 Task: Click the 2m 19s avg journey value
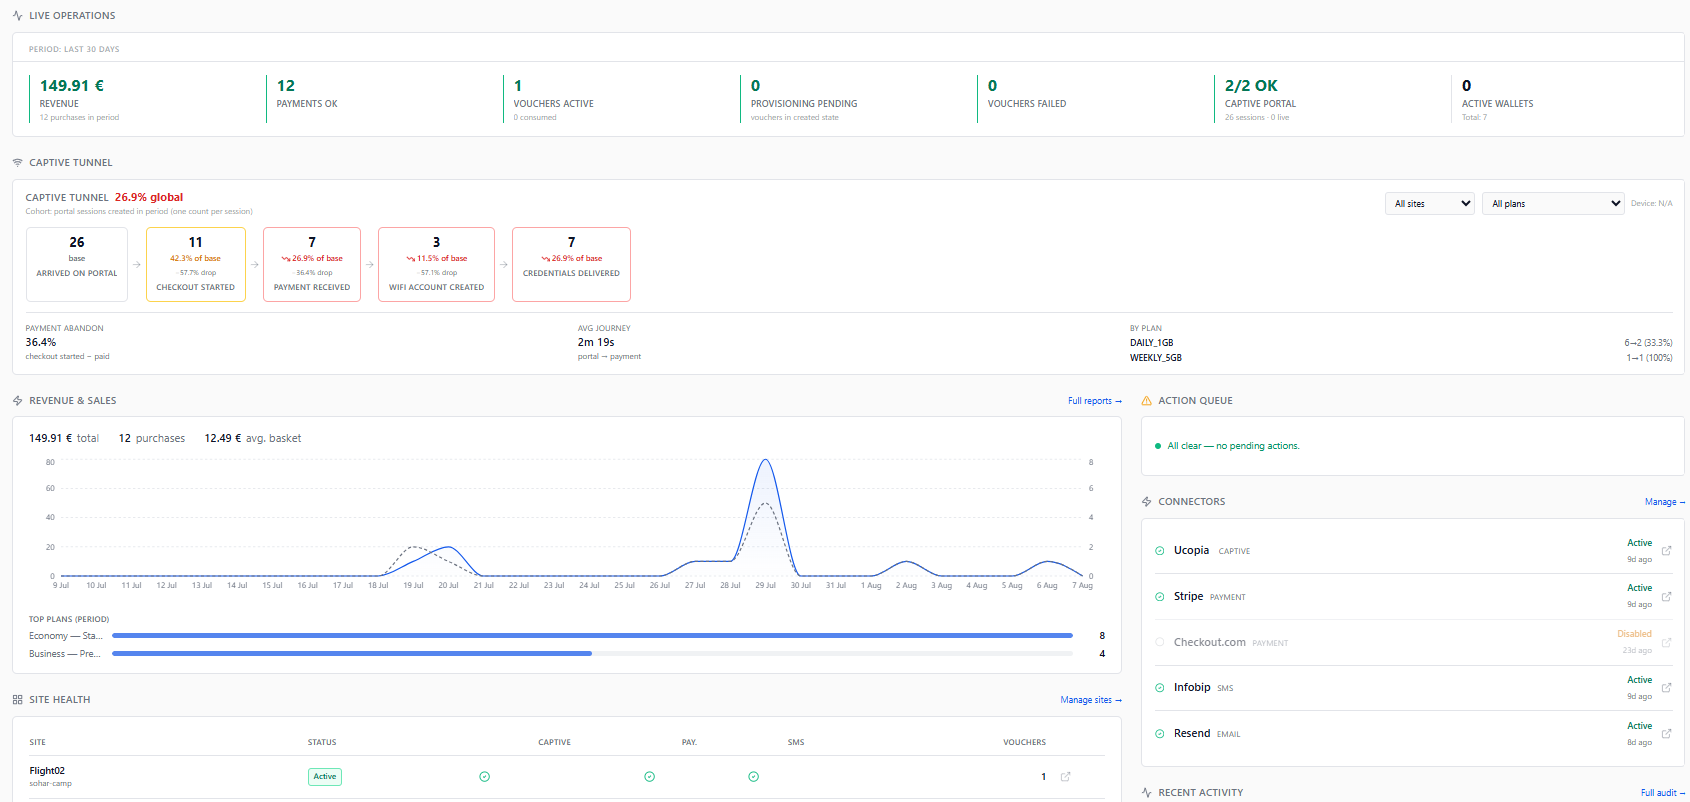click(x=596, y=342)
